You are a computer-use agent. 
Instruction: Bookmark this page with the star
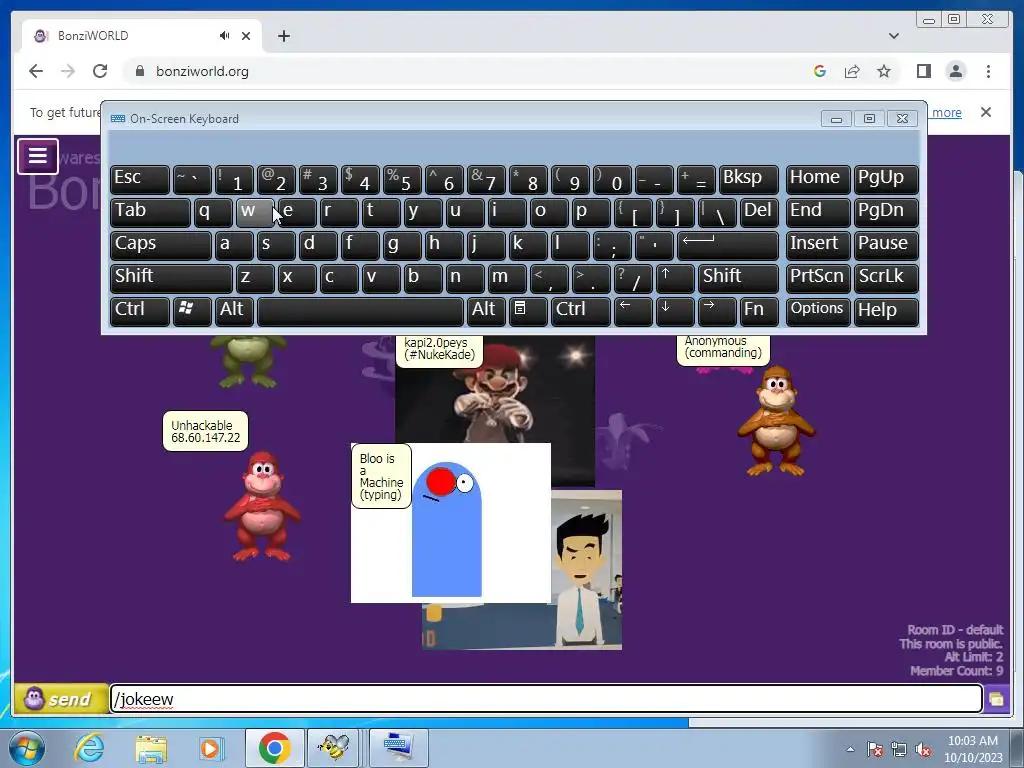[884, 71]
